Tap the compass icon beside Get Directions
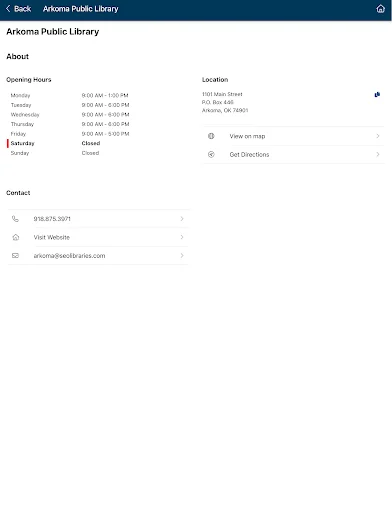This screenshot has height=512, width=392. tap(211, 154)
